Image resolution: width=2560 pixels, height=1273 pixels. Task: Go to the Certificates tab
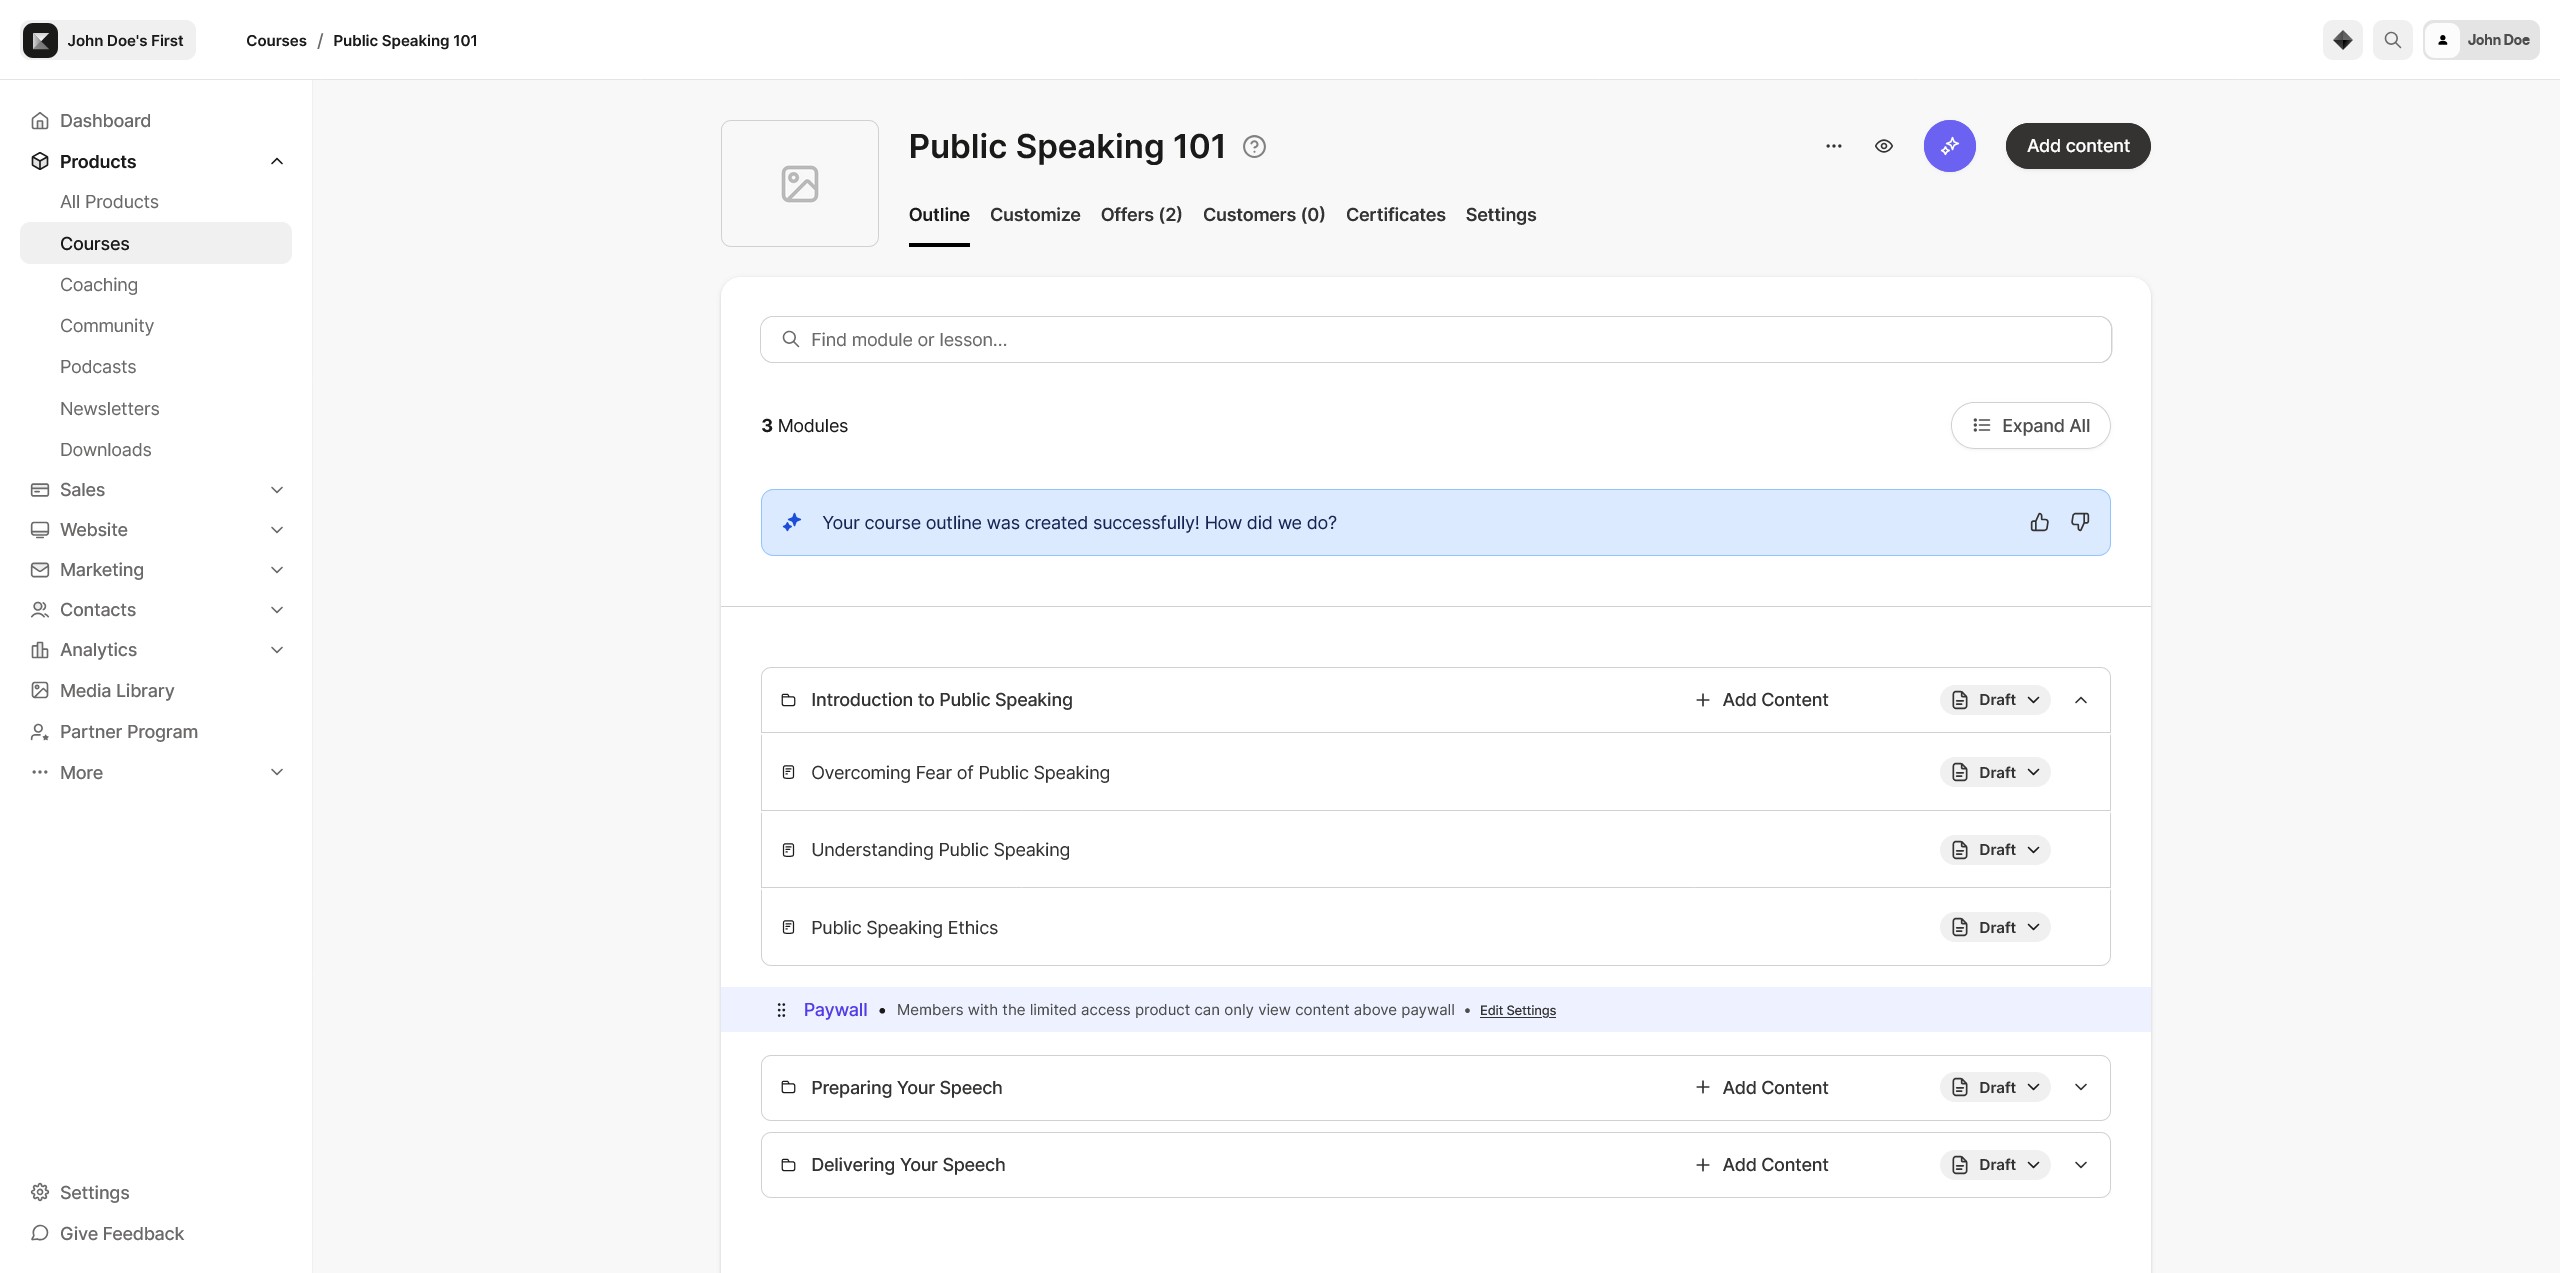click(1395, 215)
